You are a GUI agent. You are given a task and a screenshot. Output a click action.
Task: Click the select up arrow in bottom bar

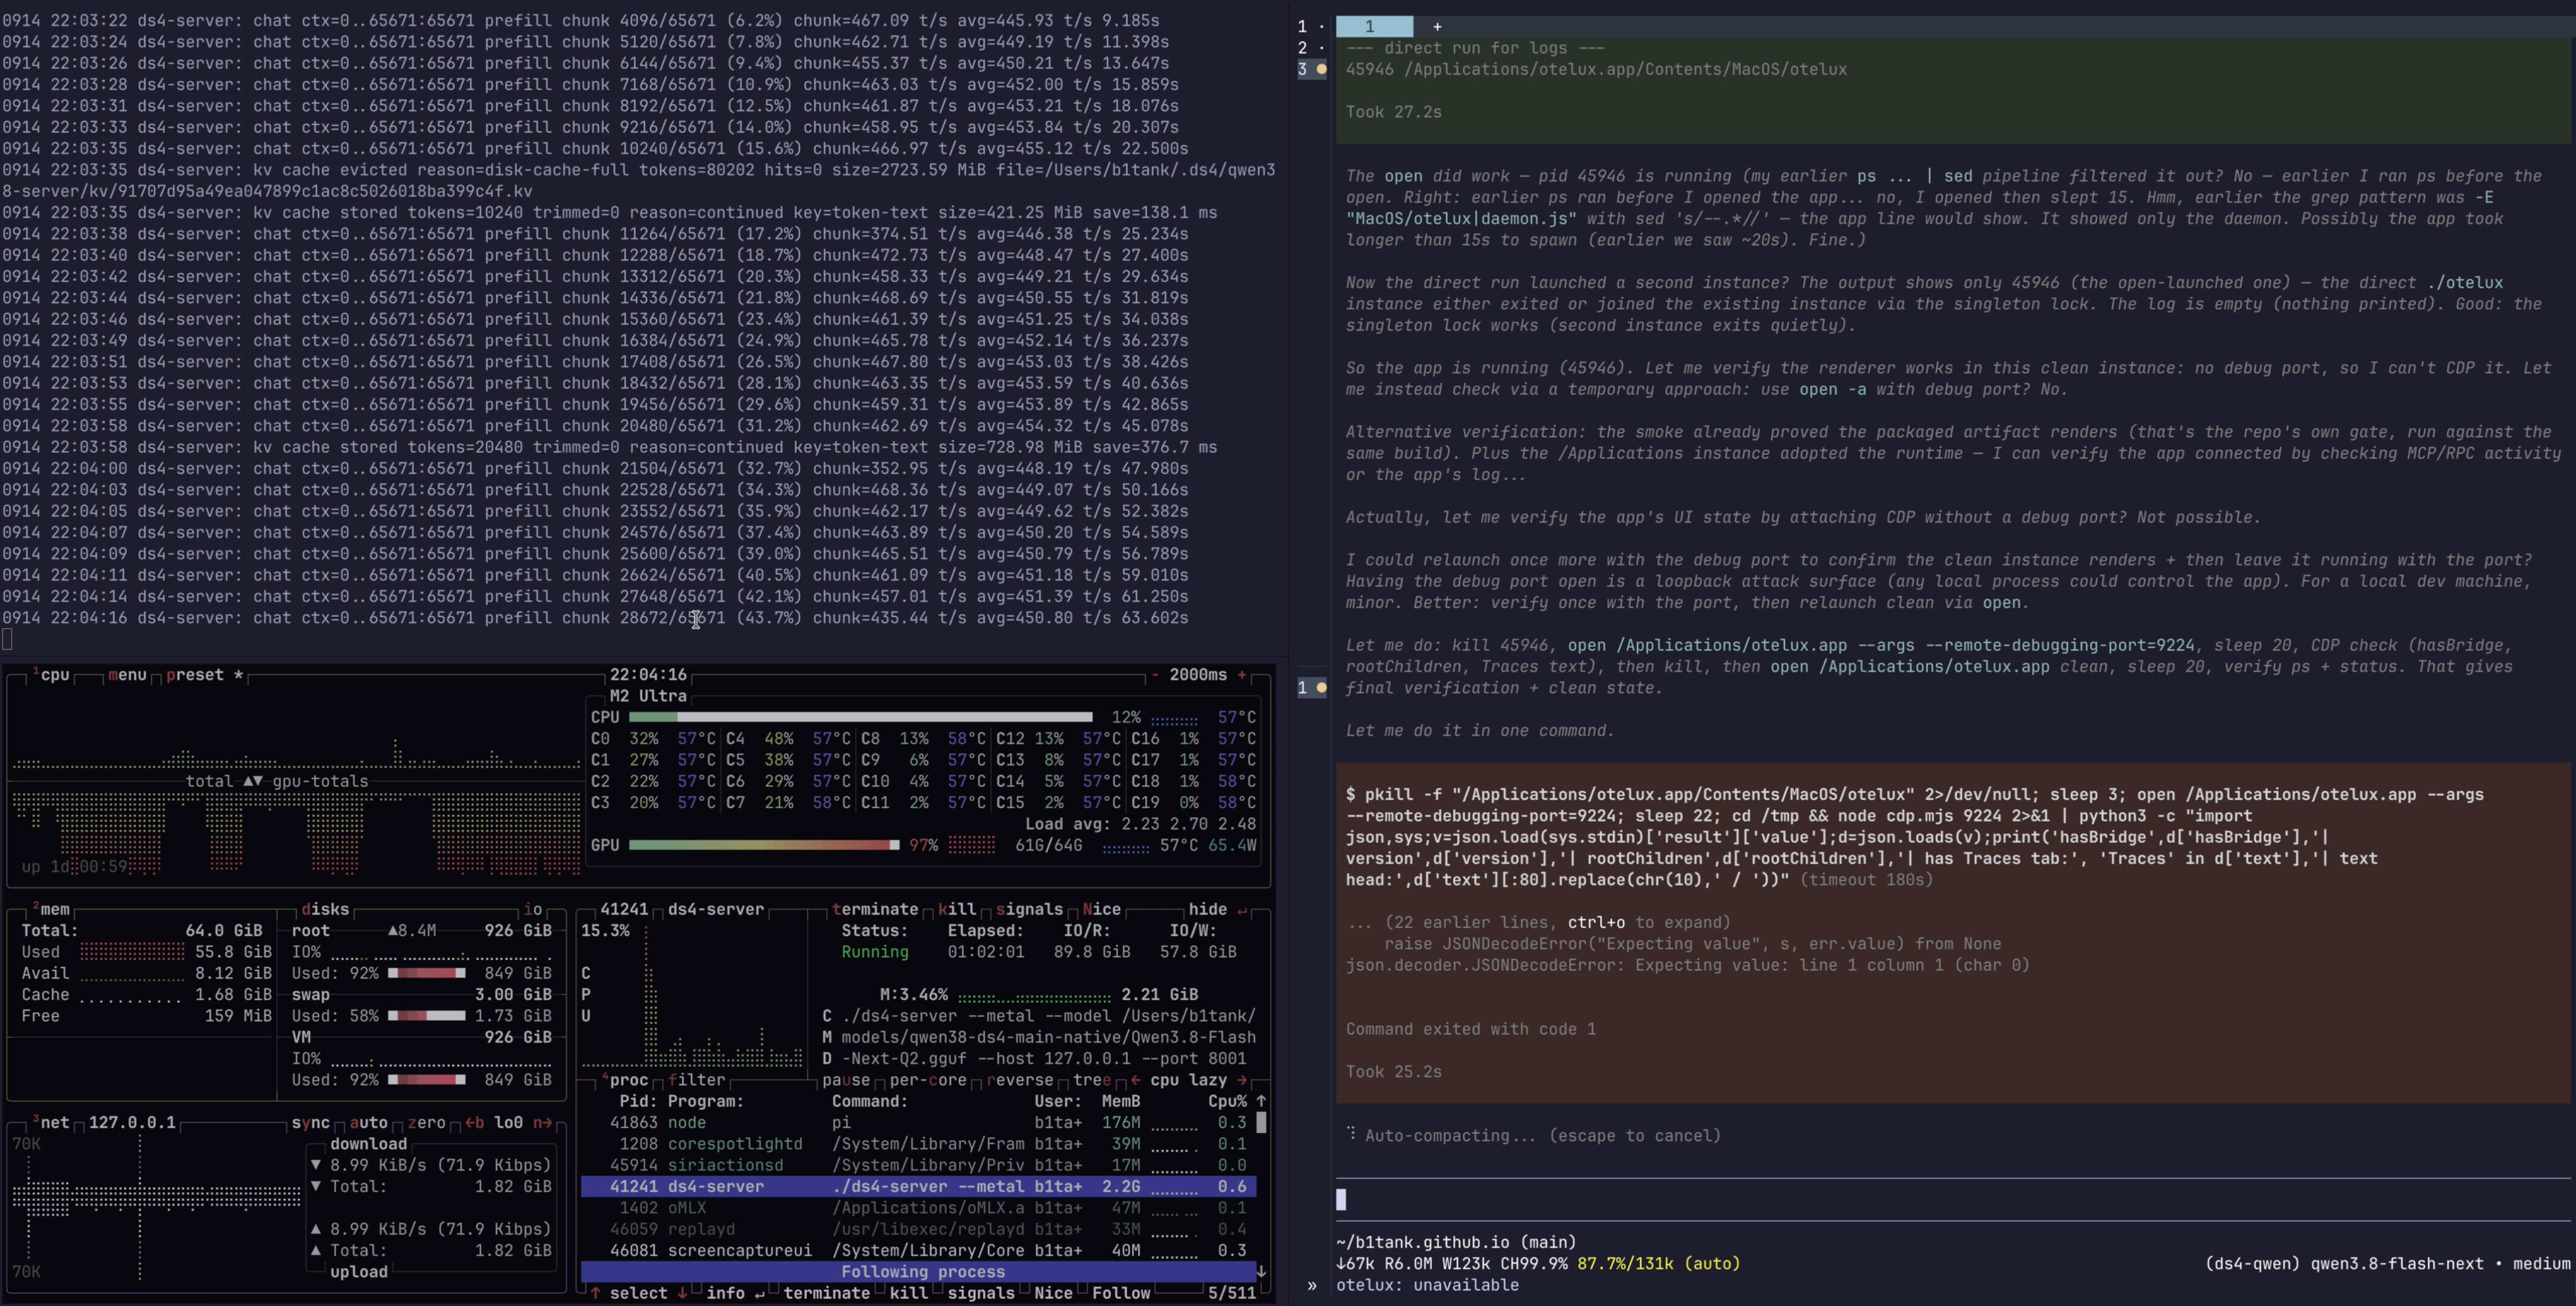point(595,1293)
